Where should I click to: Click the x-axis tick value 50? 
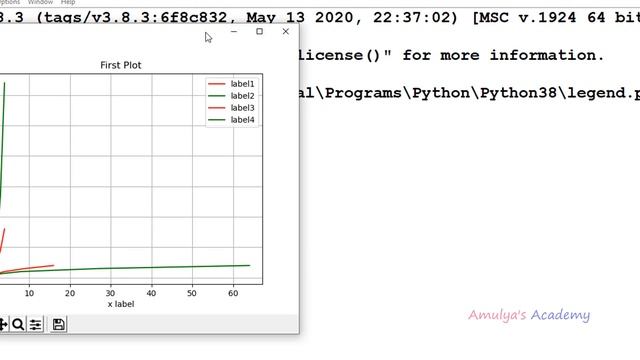(x=192, y=293)
